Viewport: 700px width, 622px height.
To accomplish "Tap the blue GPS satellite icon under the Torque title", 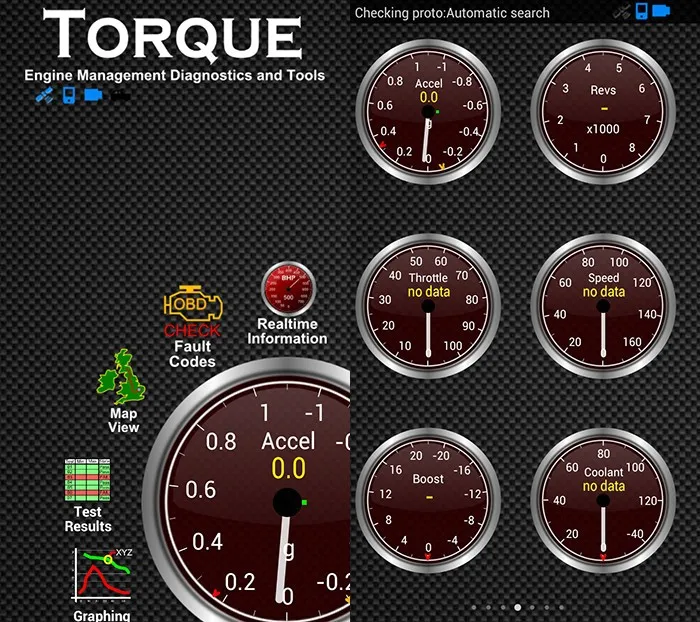I will click(44, 96).
